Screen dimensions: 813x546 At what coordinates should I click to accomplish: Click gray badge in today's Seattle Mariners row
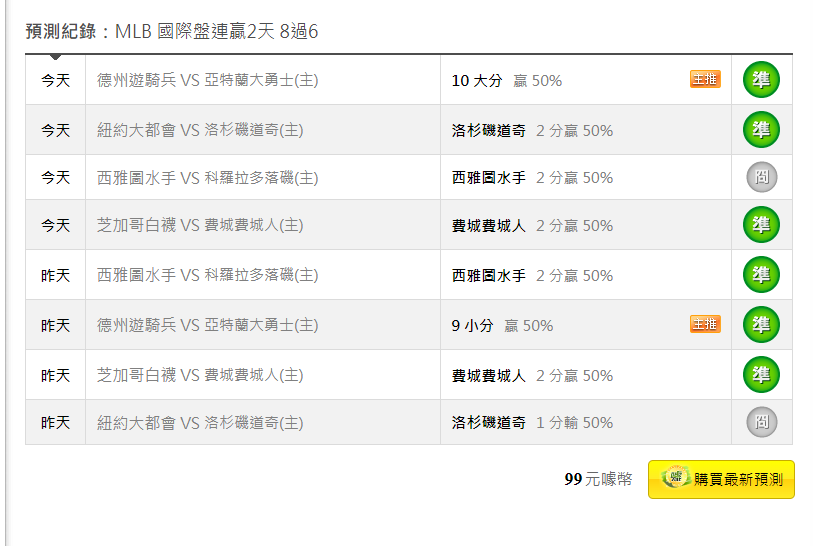tap(762, 177)
